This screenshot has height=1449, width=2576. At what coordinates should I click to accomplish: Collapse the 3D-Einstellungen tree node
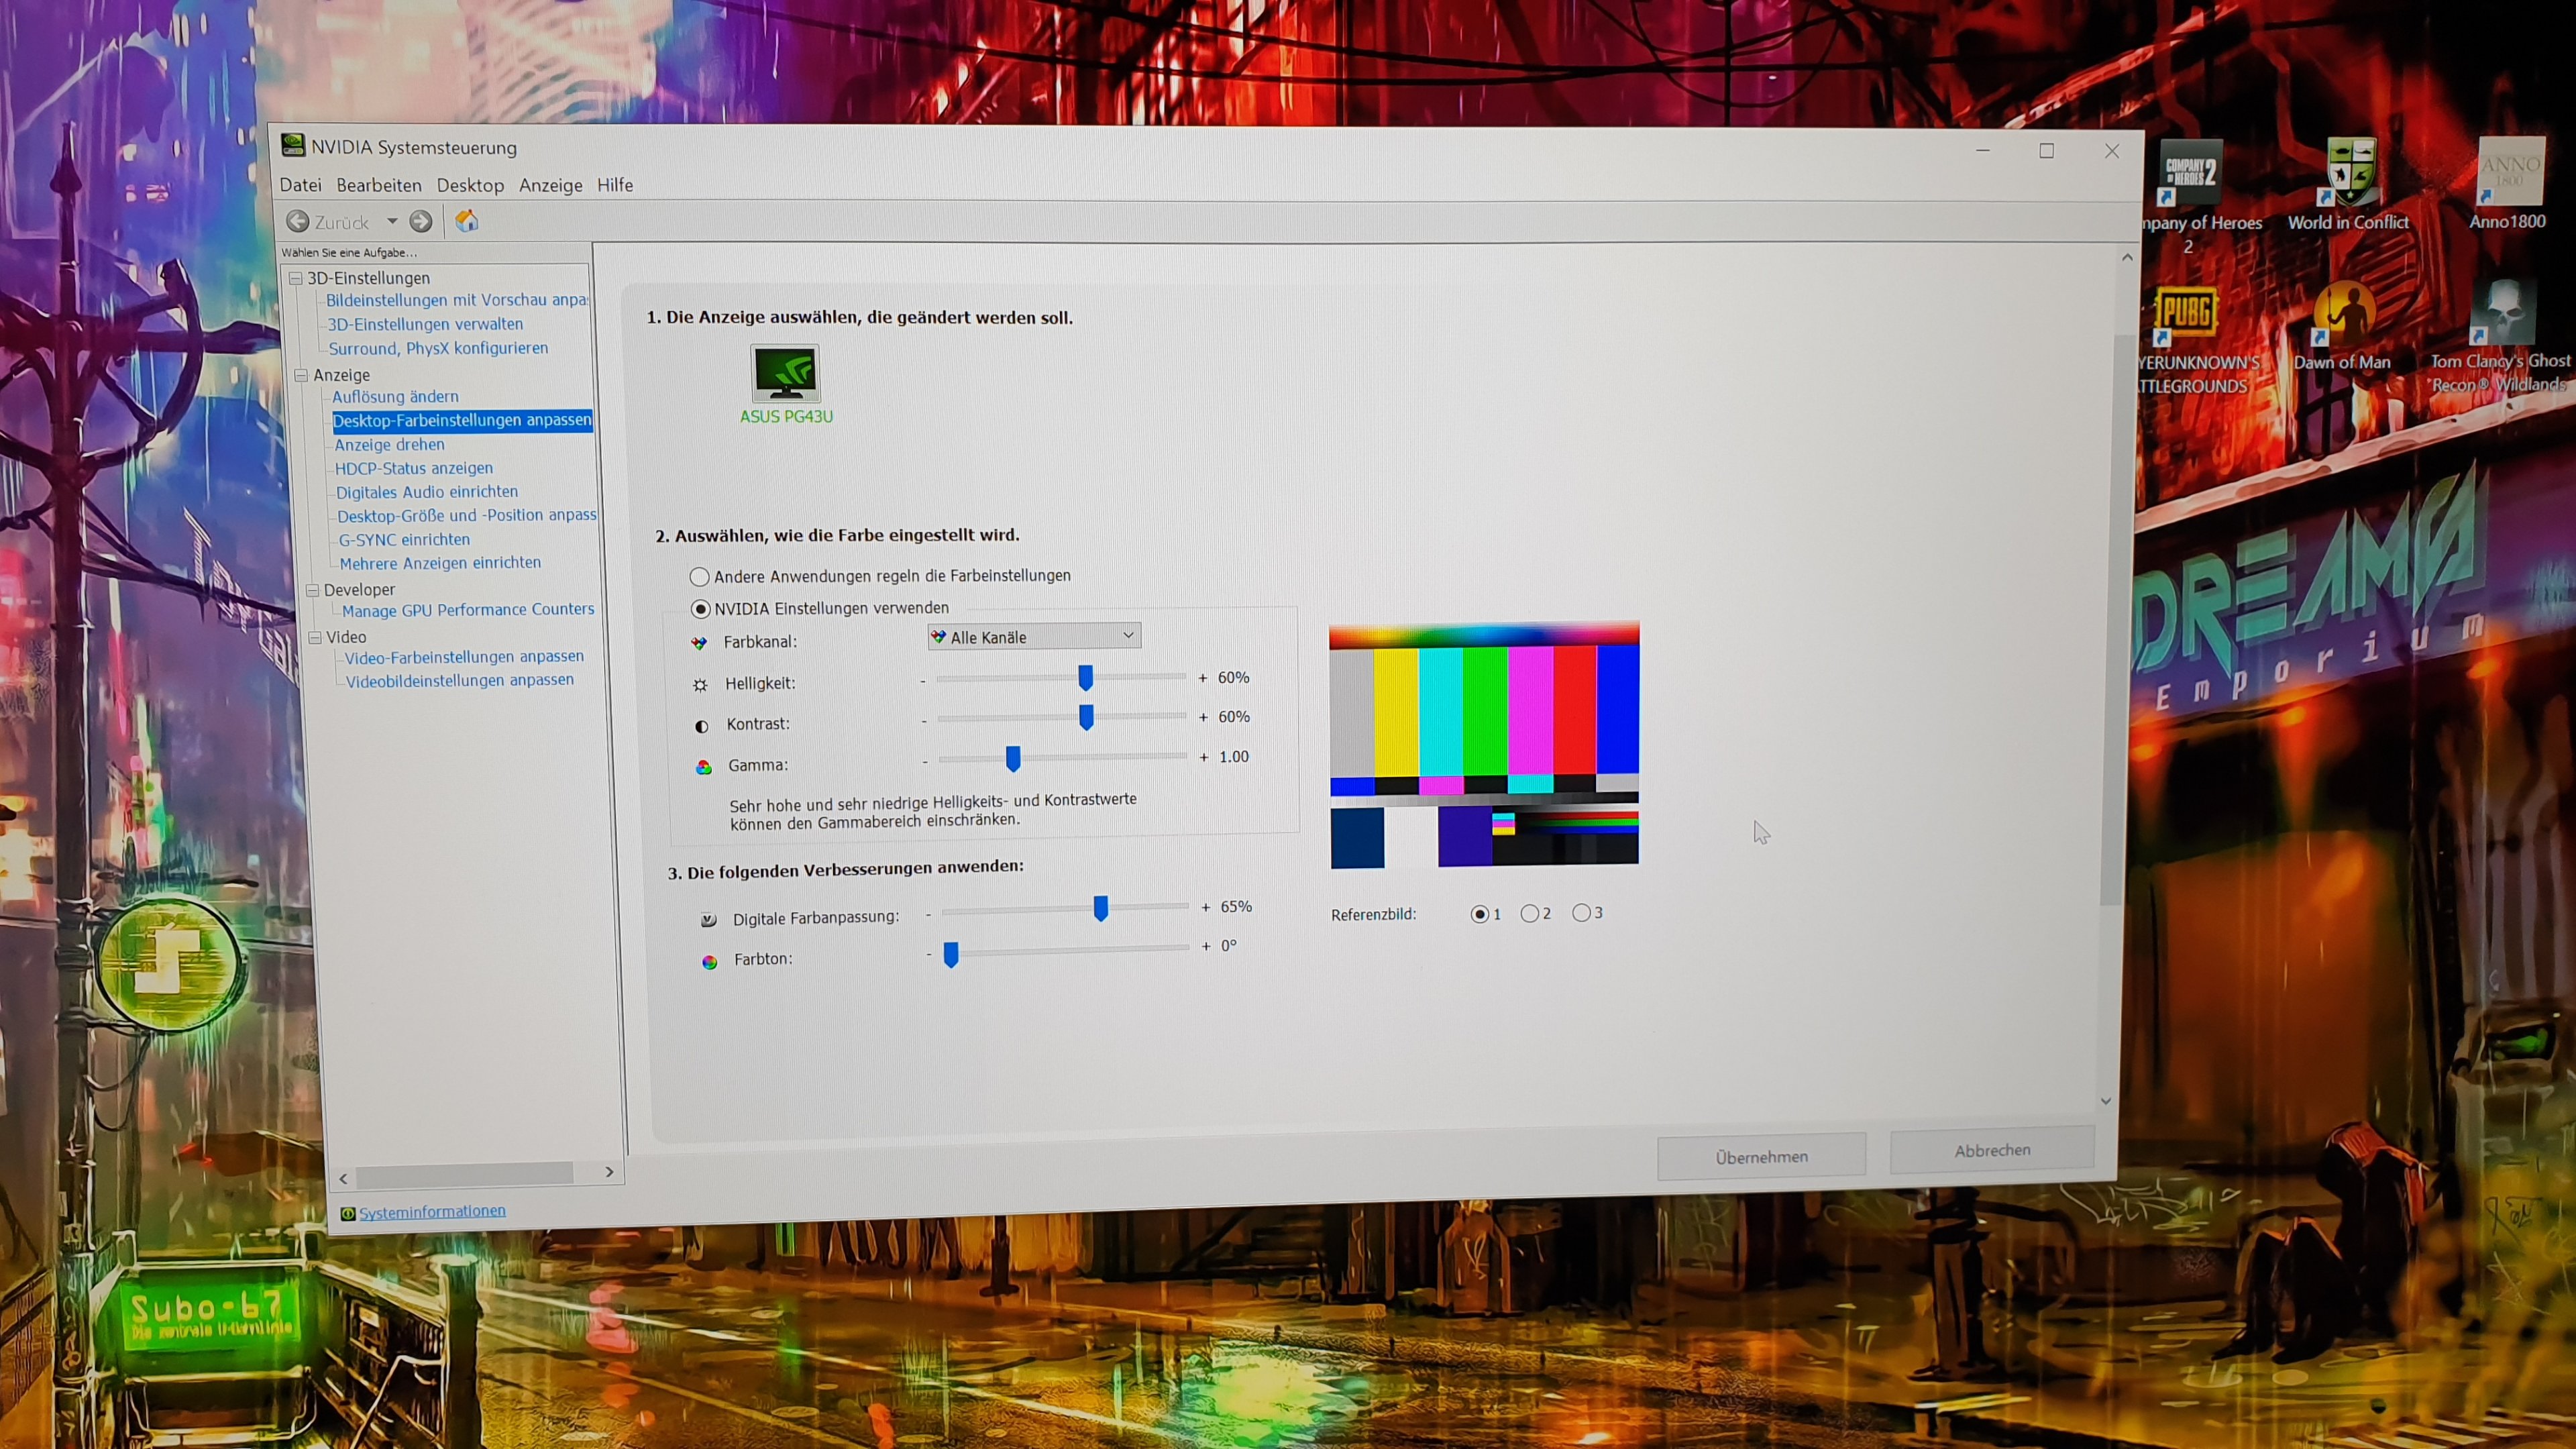pos(296,278)
